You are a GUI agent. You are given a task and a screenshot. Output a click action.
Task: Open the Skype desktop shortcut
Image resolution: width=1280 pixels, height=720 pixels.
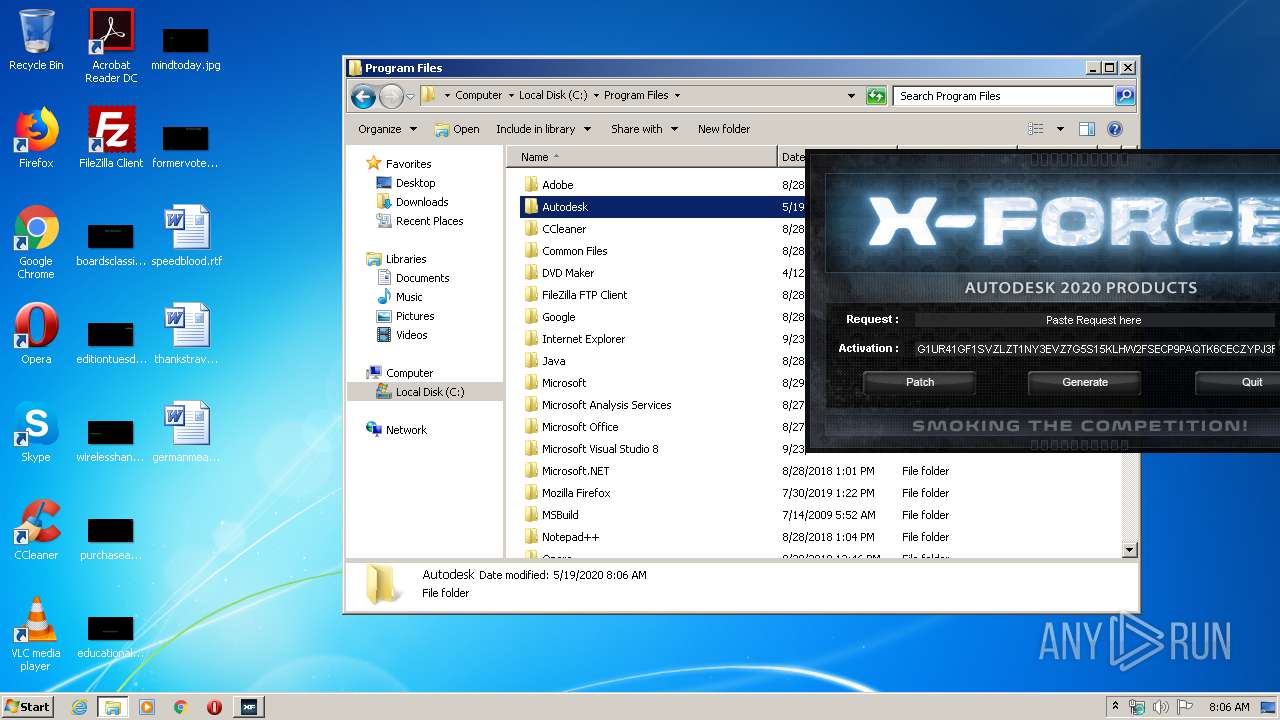(36, 432)
